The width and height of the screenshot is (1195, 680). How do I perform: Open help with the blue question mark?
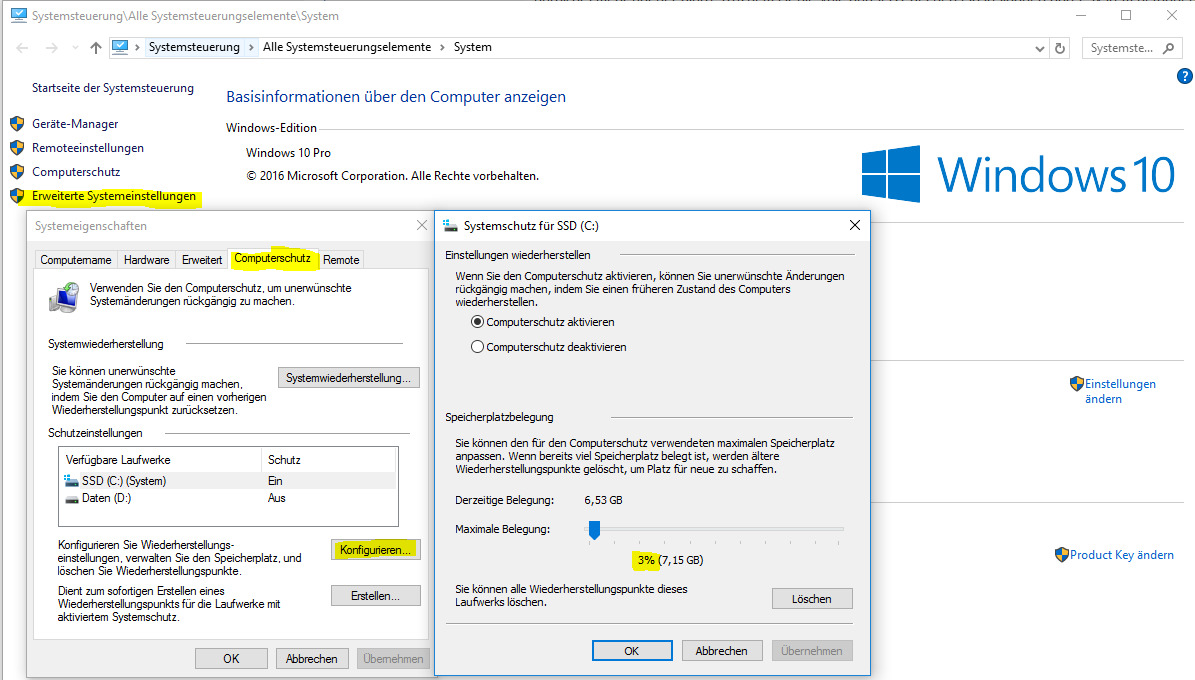1184,76
